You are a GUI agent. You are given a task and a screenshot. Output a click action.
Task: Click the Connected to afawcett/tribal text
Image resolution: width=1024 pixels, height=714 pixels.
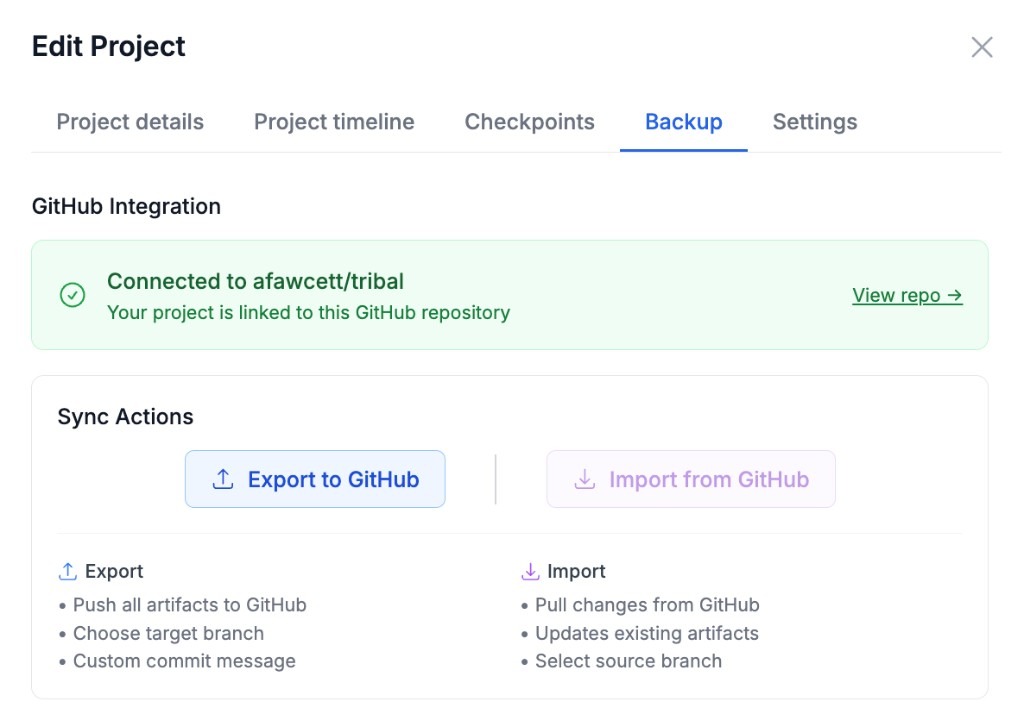(x=255, y=282)
